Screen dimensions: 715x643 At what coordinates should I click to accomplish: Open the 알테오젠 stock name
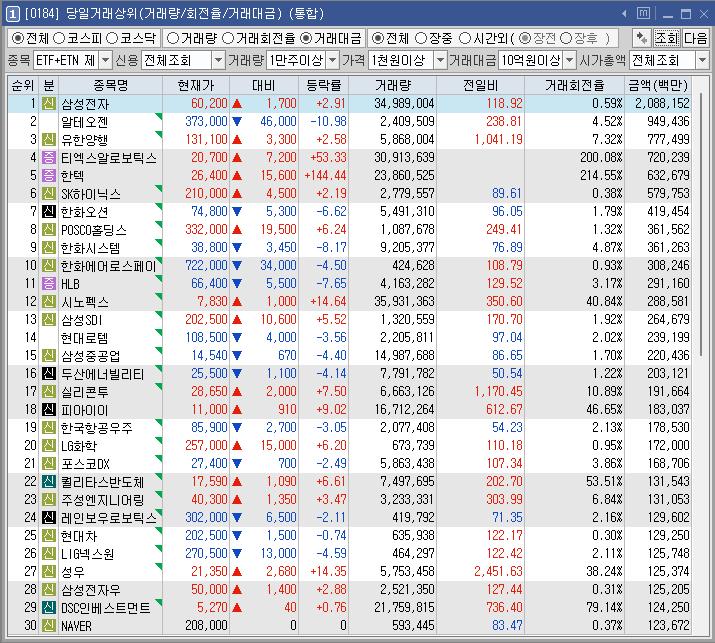[84, 122]
